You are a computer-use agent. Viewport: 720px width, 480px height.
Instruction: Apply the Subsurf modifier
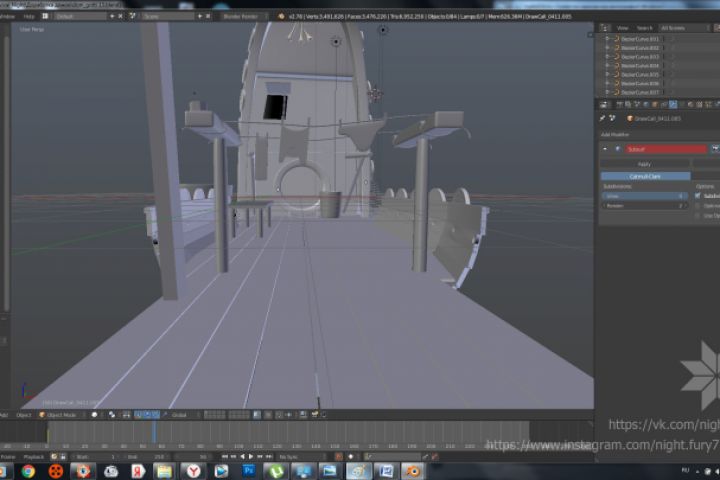(644, 164)
